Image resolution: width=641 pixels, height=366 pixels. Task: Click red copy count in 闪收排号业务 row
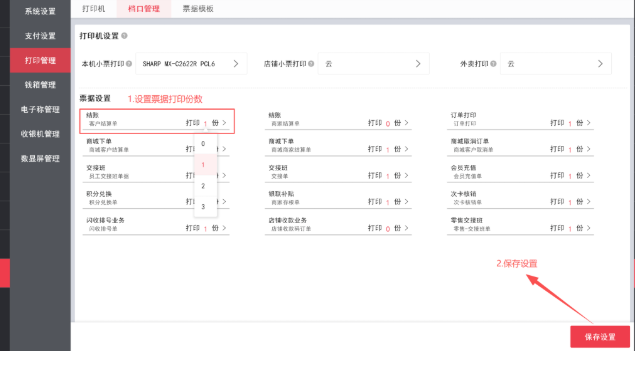(205, 229)
